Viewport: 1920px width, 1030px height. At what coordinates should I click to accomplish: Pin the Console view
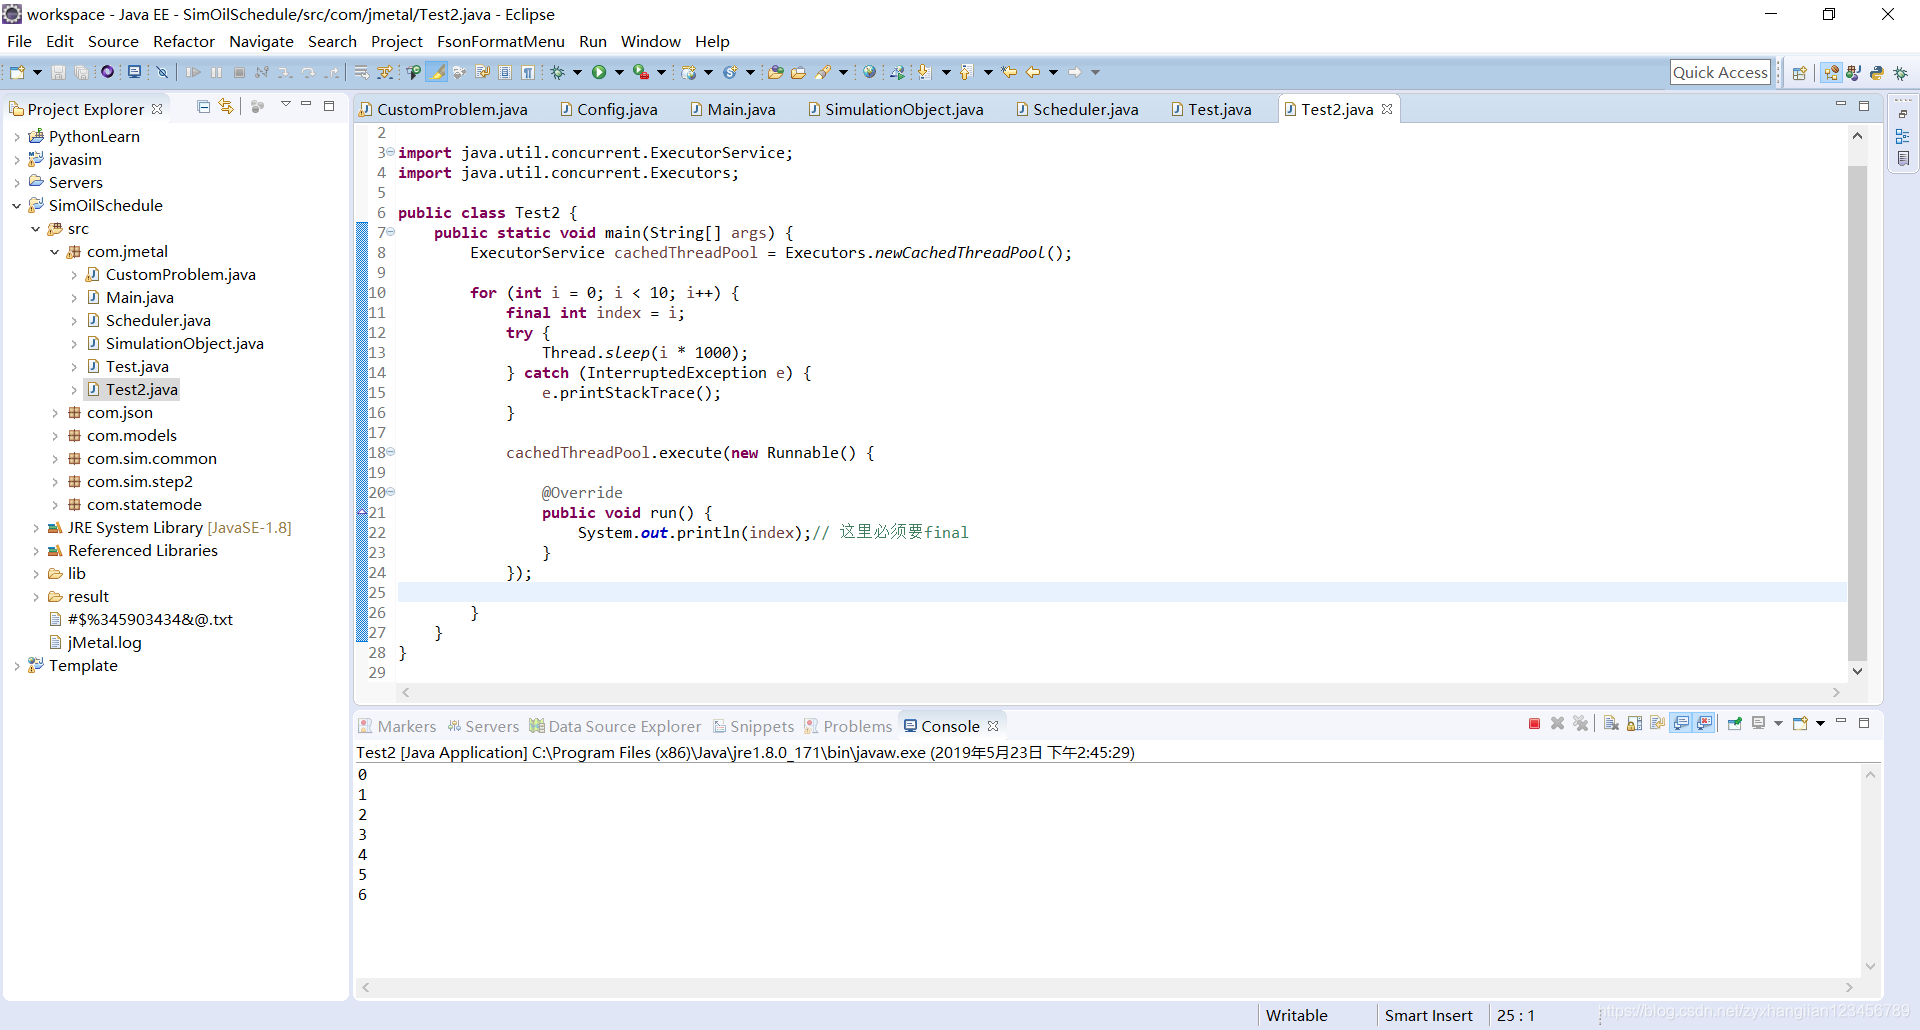1735,723
